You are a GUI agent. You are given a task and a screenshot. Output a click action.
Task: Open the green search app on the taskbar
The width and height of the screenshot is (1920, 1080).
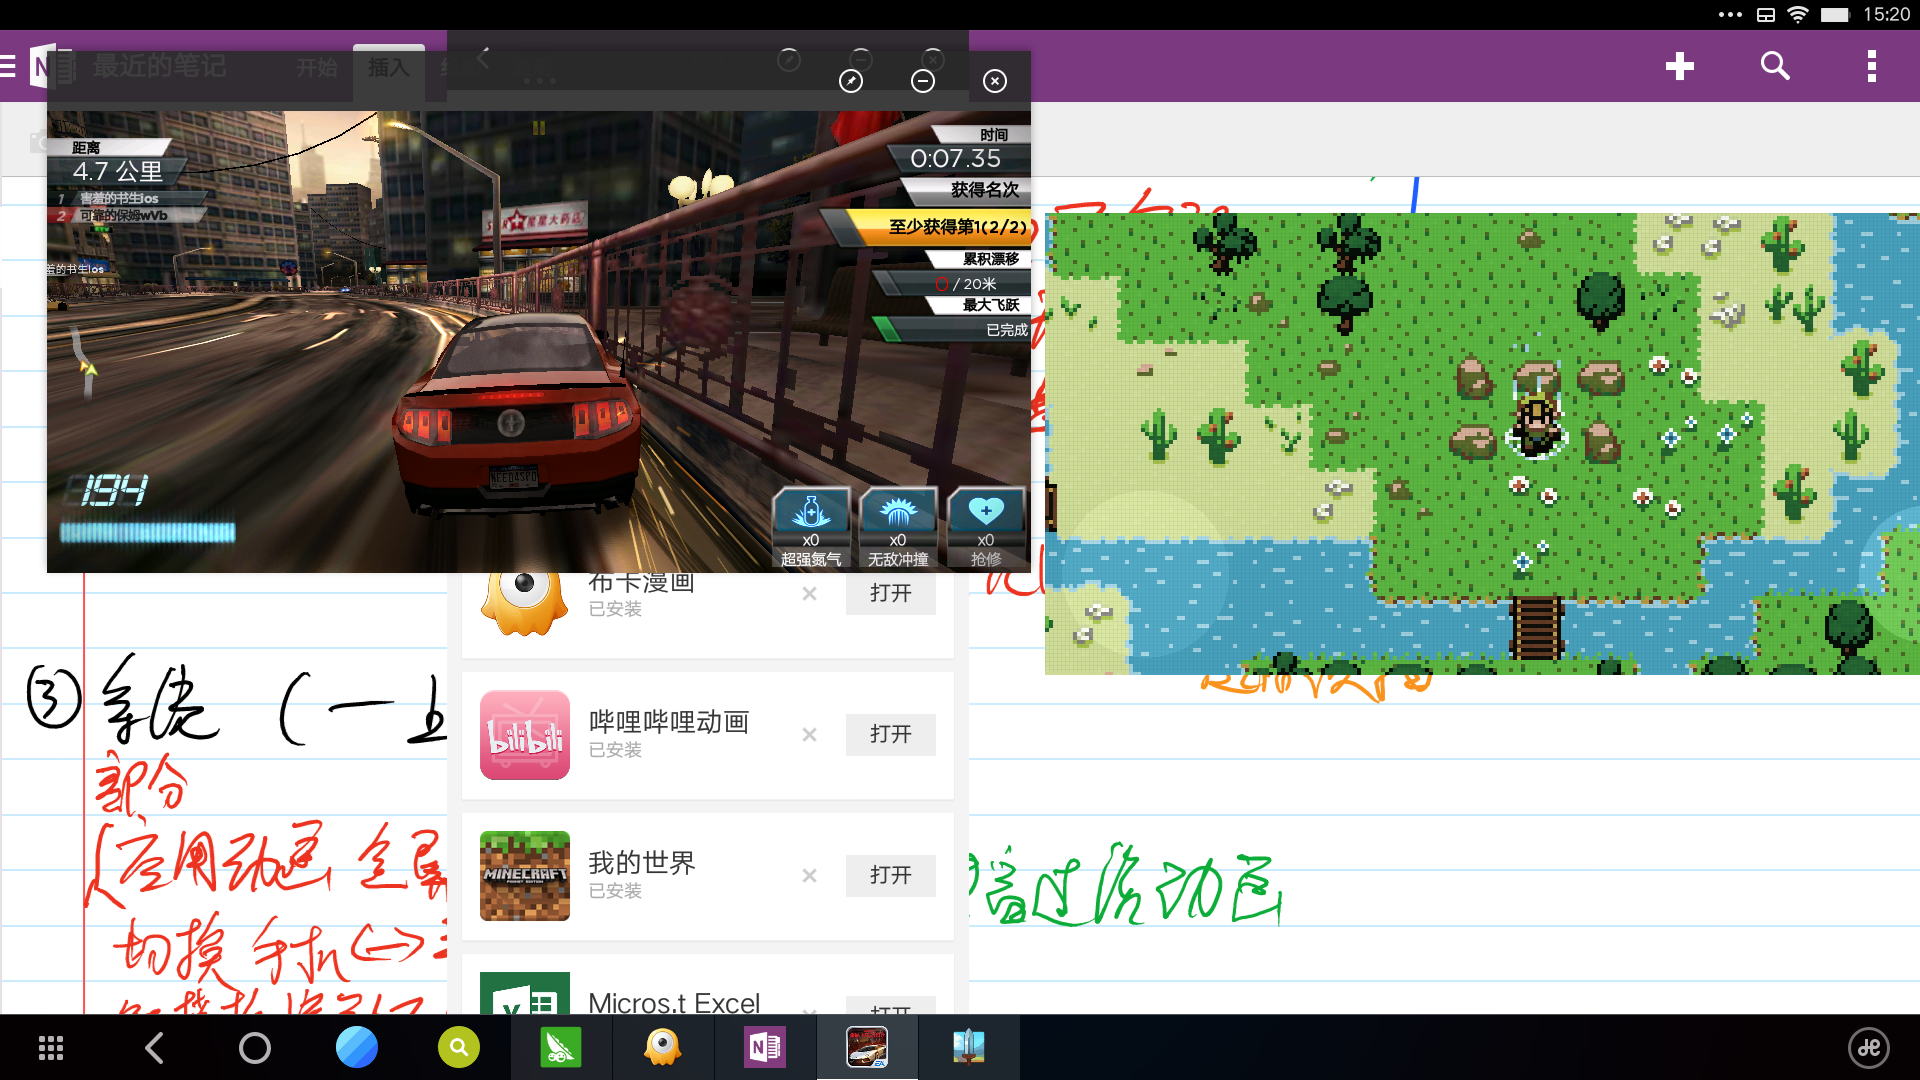click(x=459, y=1048)
